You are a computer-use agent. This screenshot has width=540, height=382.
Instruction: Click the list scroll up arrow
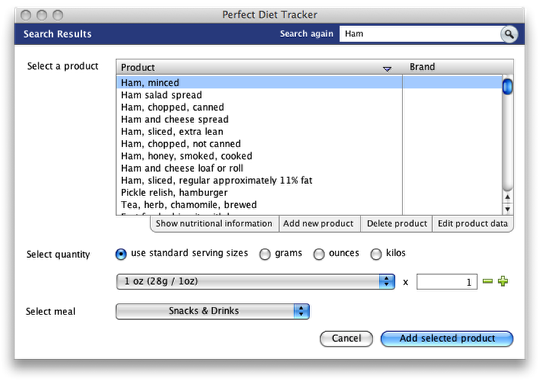(507, 197)
